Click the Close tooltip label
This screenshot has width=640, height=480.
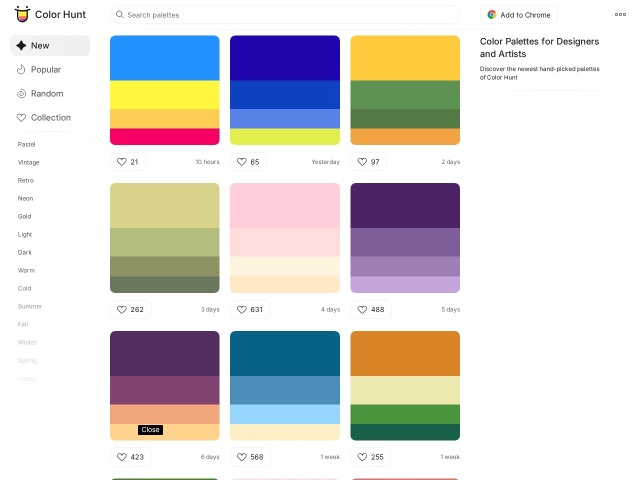point(150,429)
